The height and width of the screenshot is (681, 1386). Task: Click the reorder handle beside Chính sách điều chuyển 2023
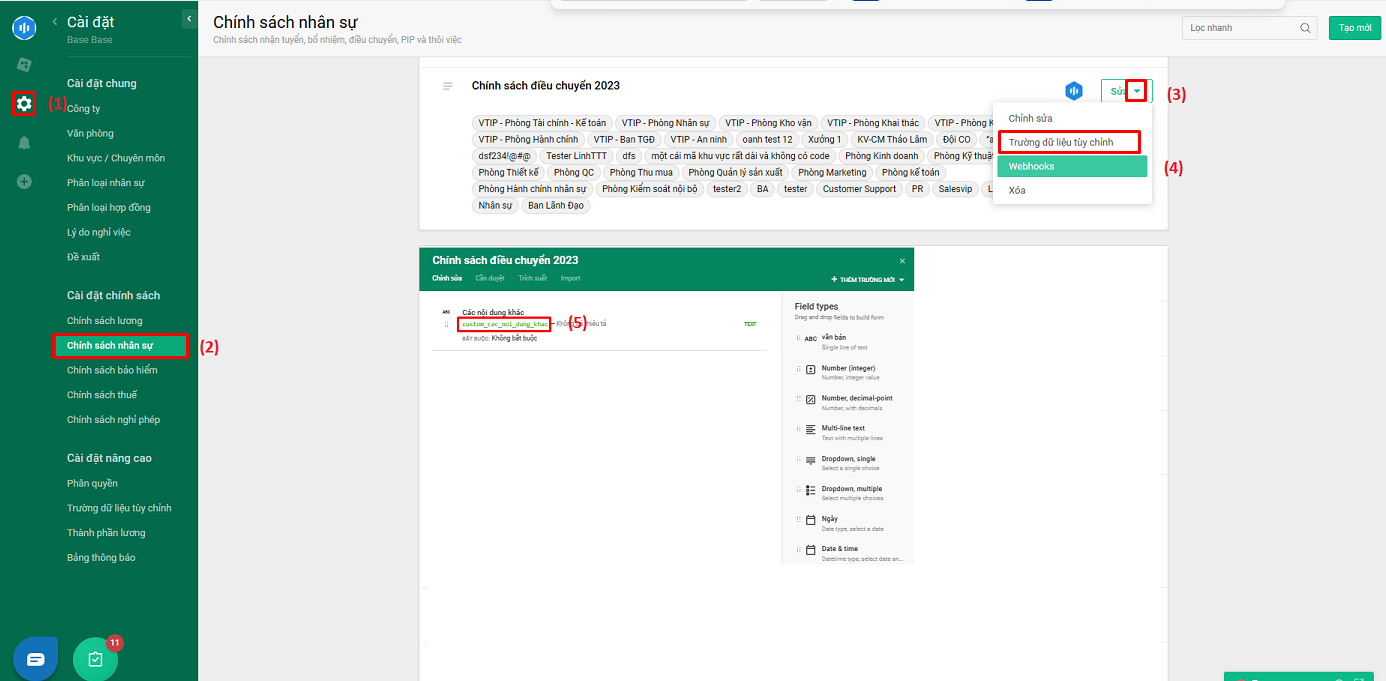pyautogui.click(x=448, y=86)
